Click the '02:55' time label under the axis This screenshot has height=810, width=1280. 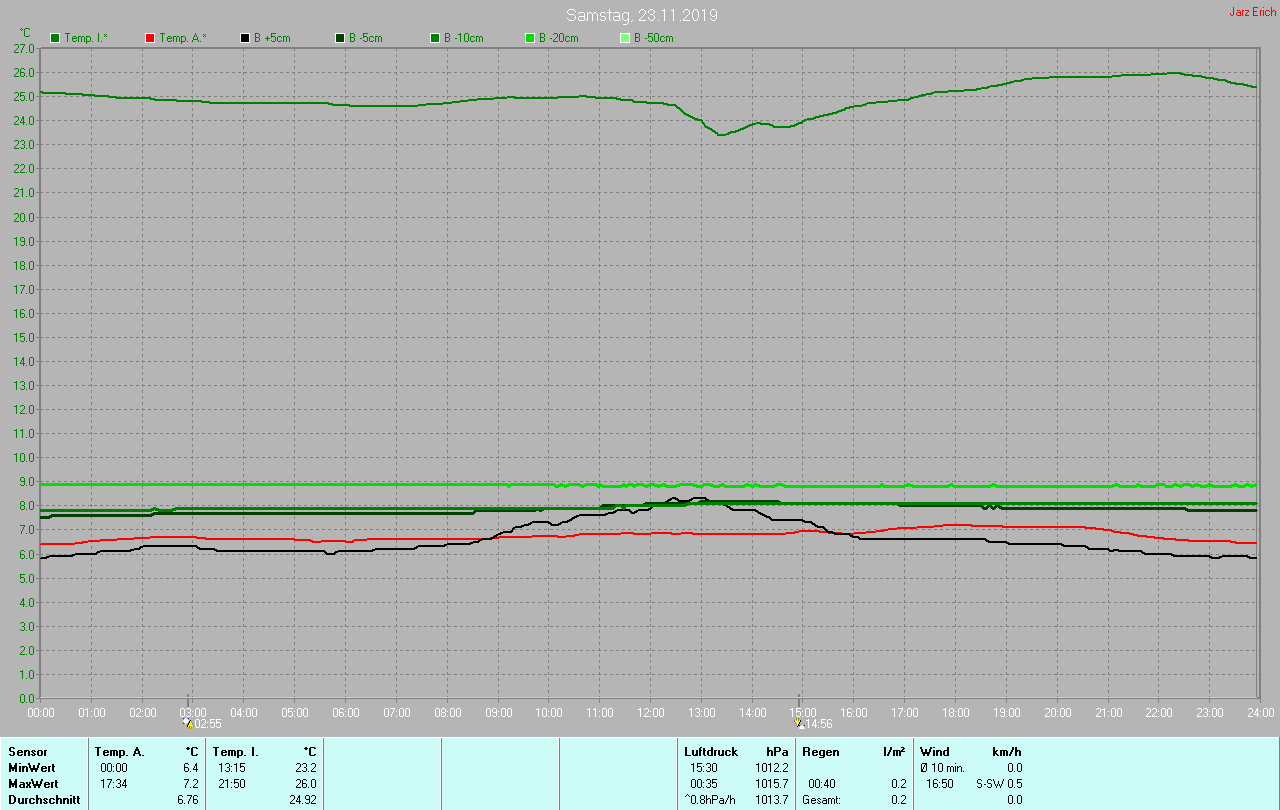click(x=207, y=724)
